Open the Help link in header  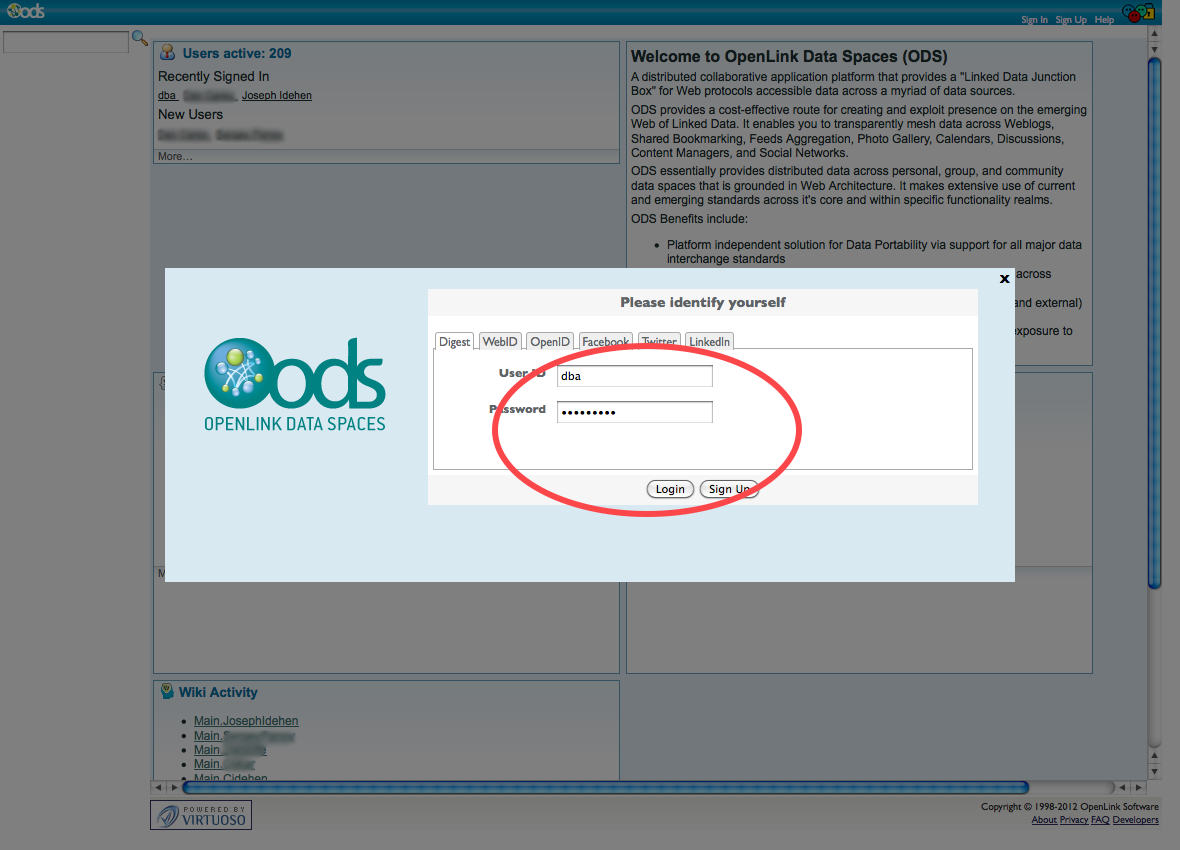(x=1104, y=20)
